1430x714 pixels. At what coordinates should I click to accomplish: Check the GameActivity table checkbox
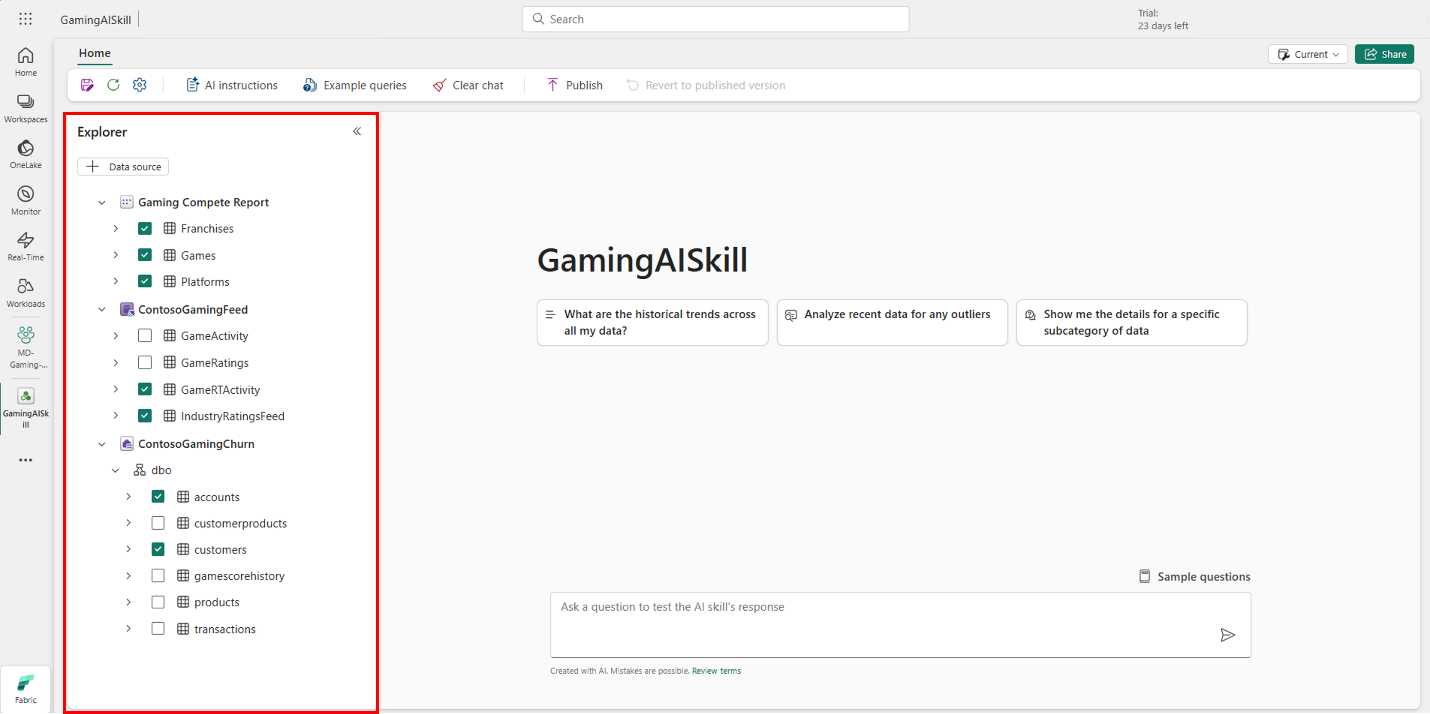tap(145, 336)
